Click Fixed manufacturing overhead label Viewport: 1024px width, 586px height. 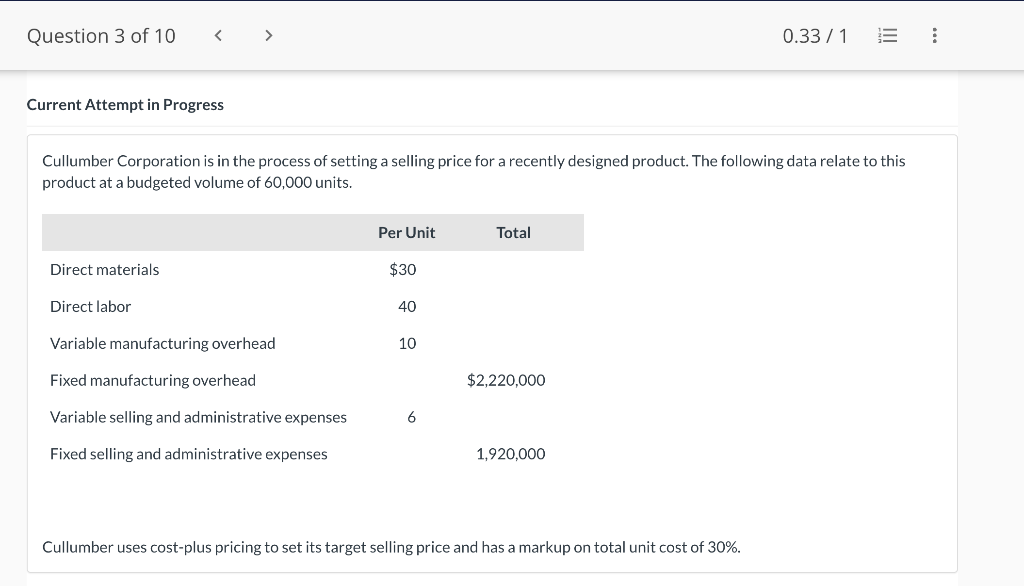click(x=153, y=380)
